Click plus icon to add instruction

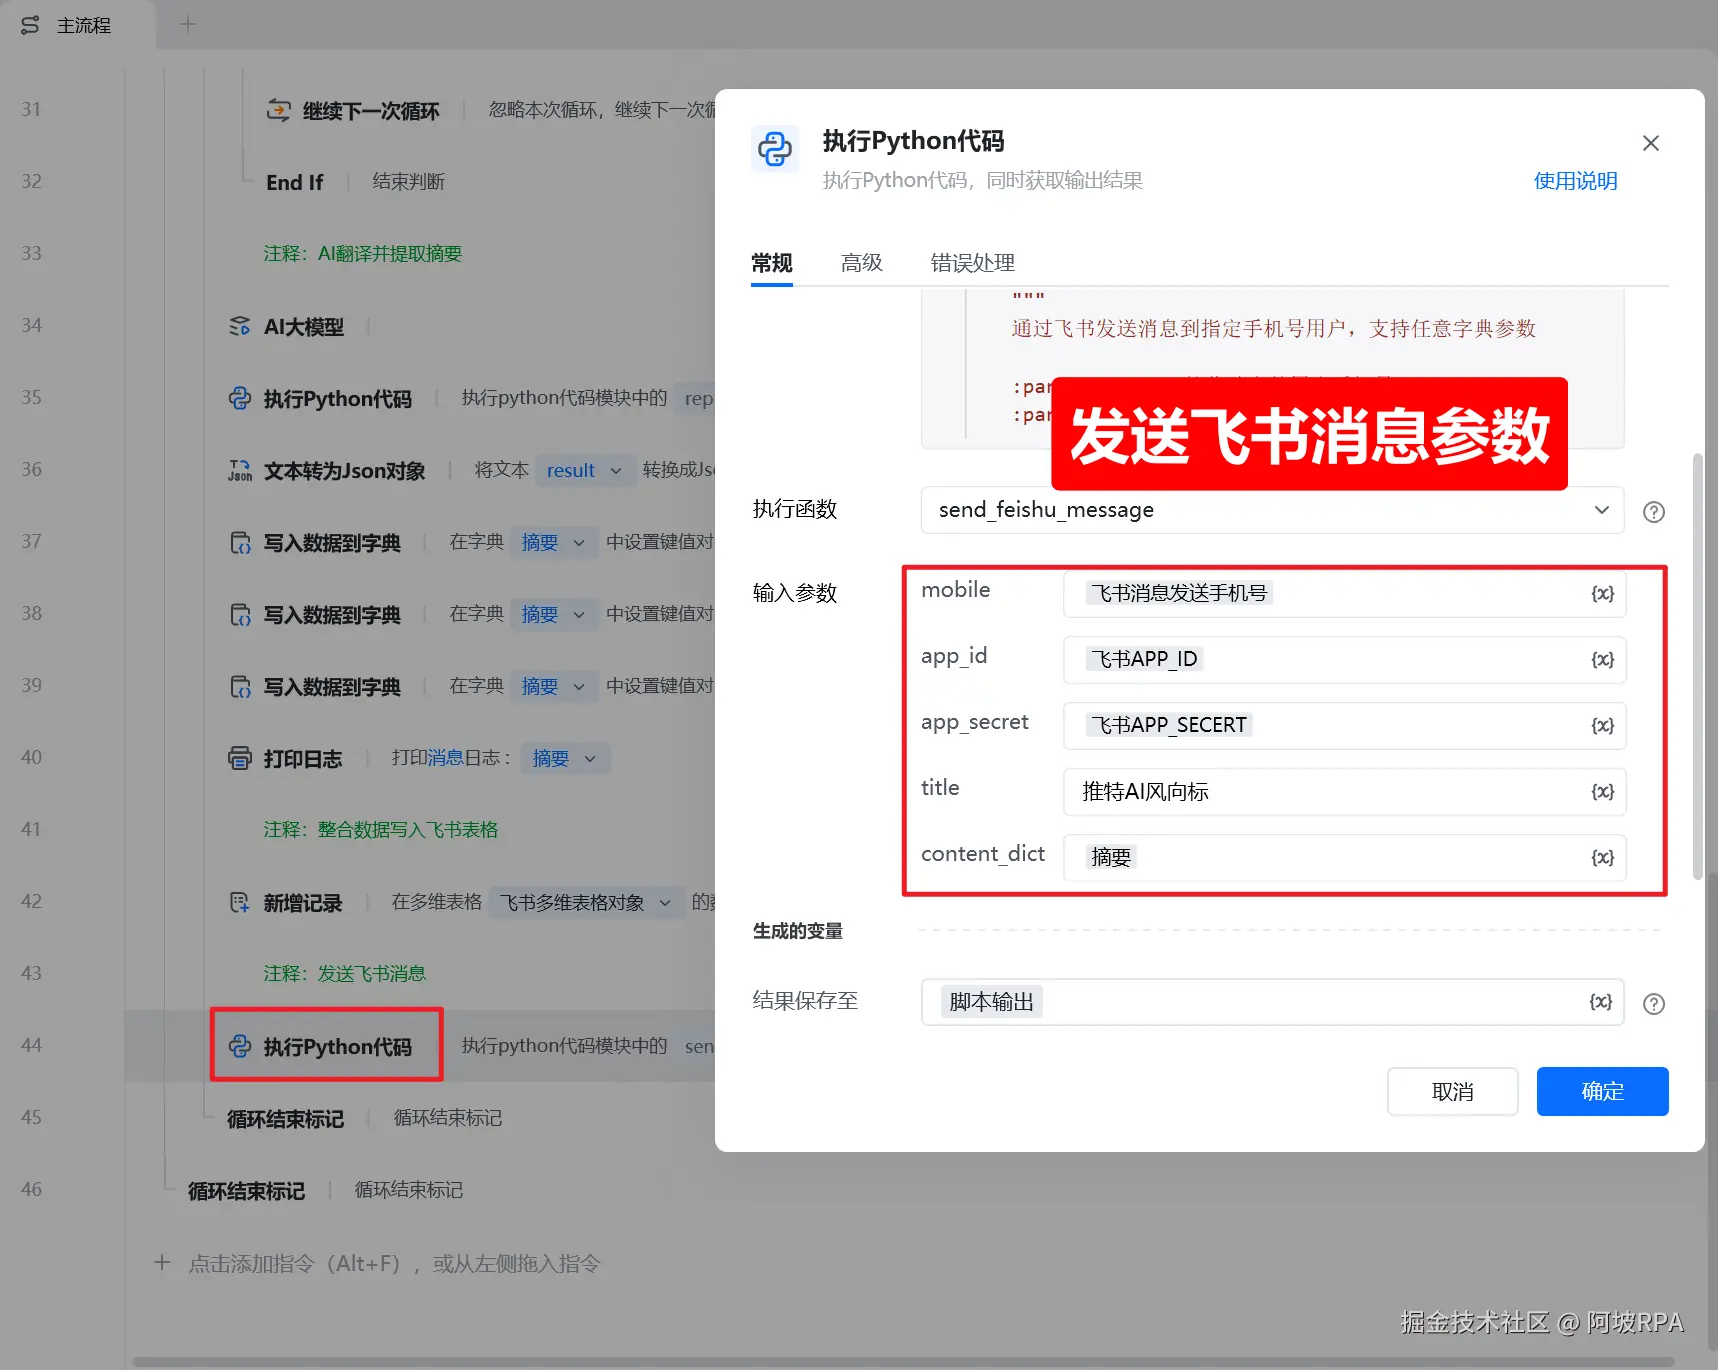point(162,1263)
